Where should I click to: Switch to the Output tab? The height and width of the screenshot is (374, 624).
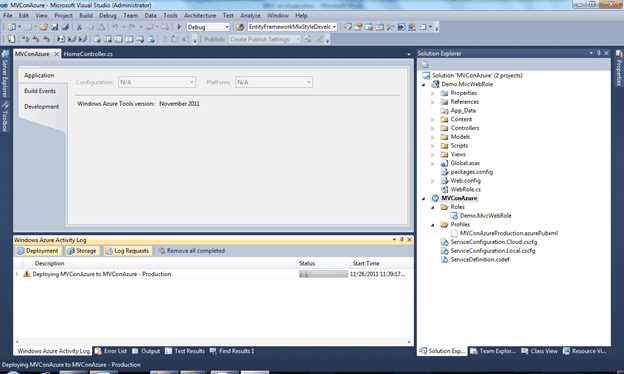click(146, 351)
